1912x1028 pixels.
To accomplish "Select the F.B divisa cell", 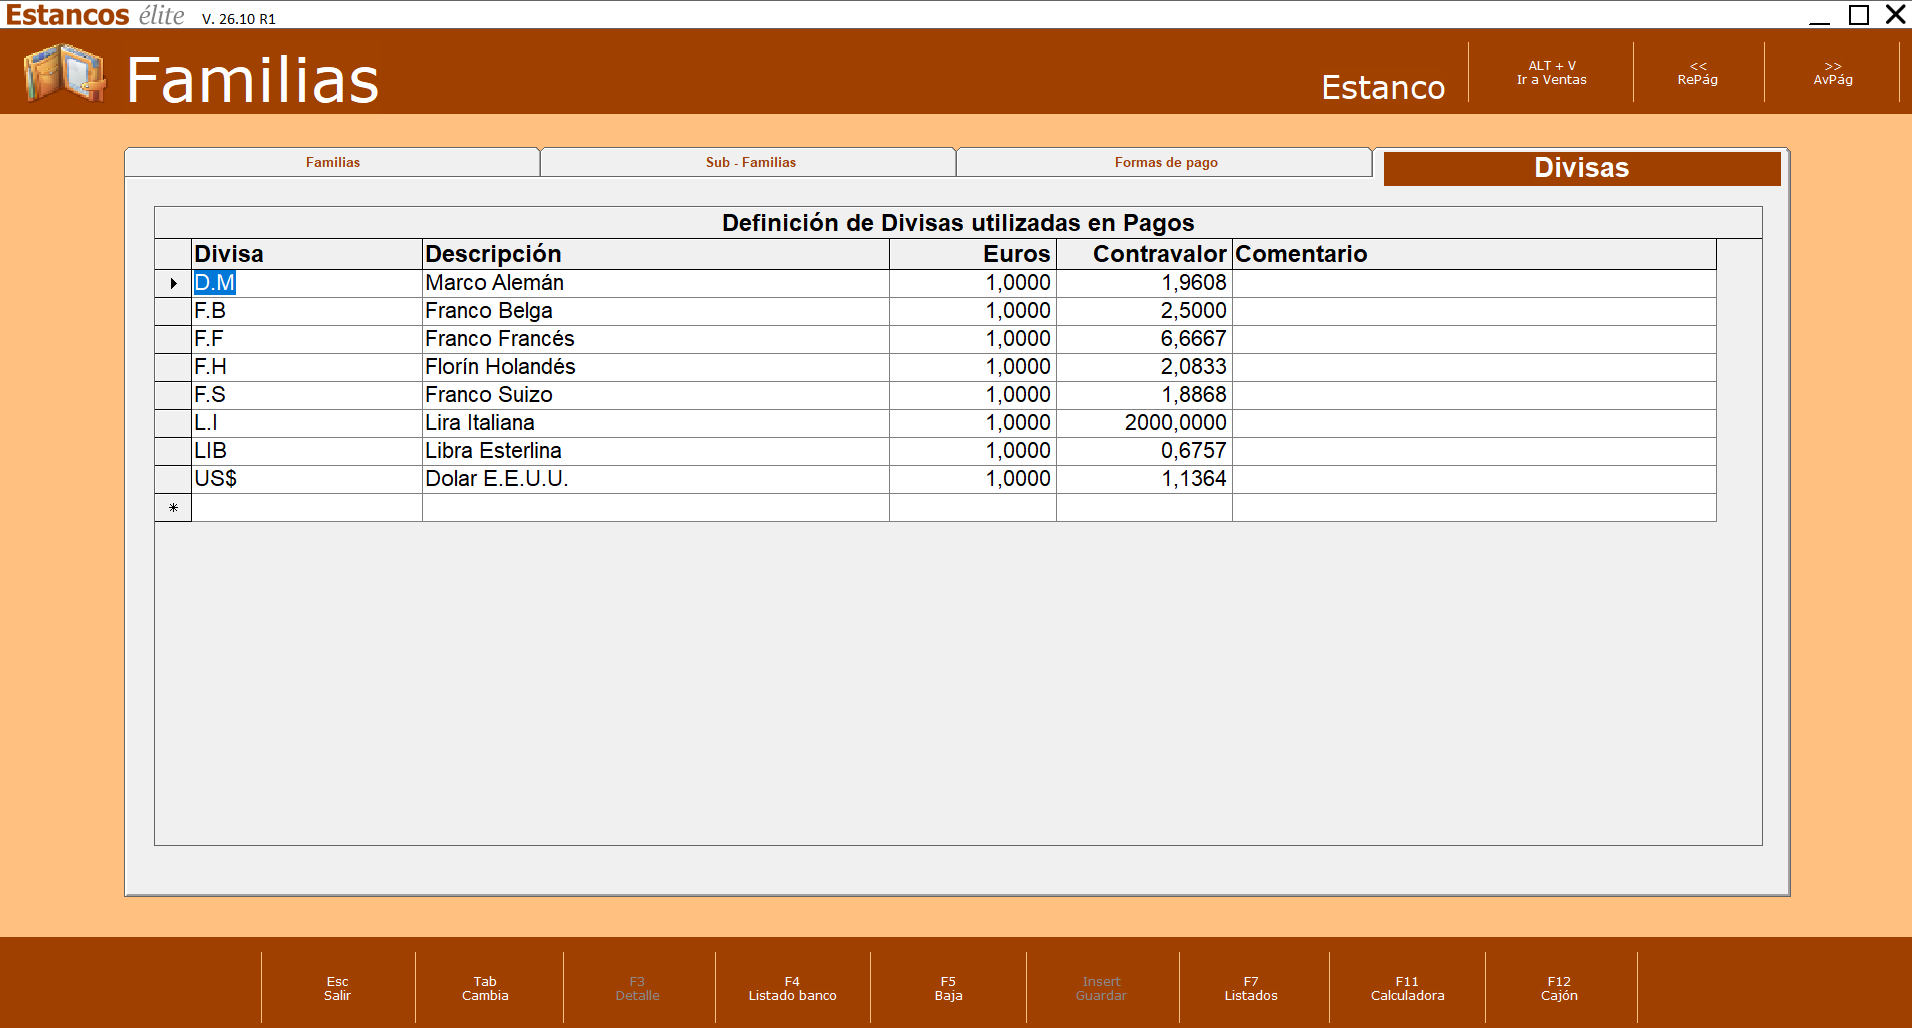I will click(x=307, y=311).
